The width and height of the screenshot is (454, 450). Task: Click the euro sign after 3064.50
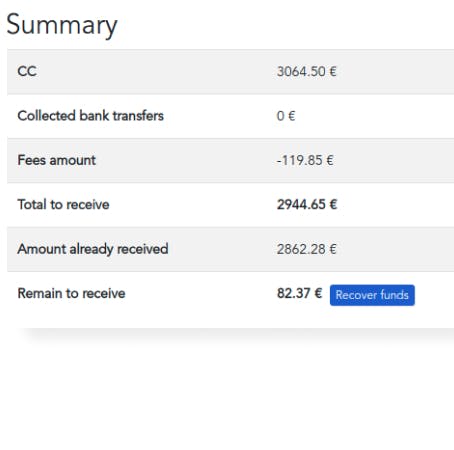(333, 71)
